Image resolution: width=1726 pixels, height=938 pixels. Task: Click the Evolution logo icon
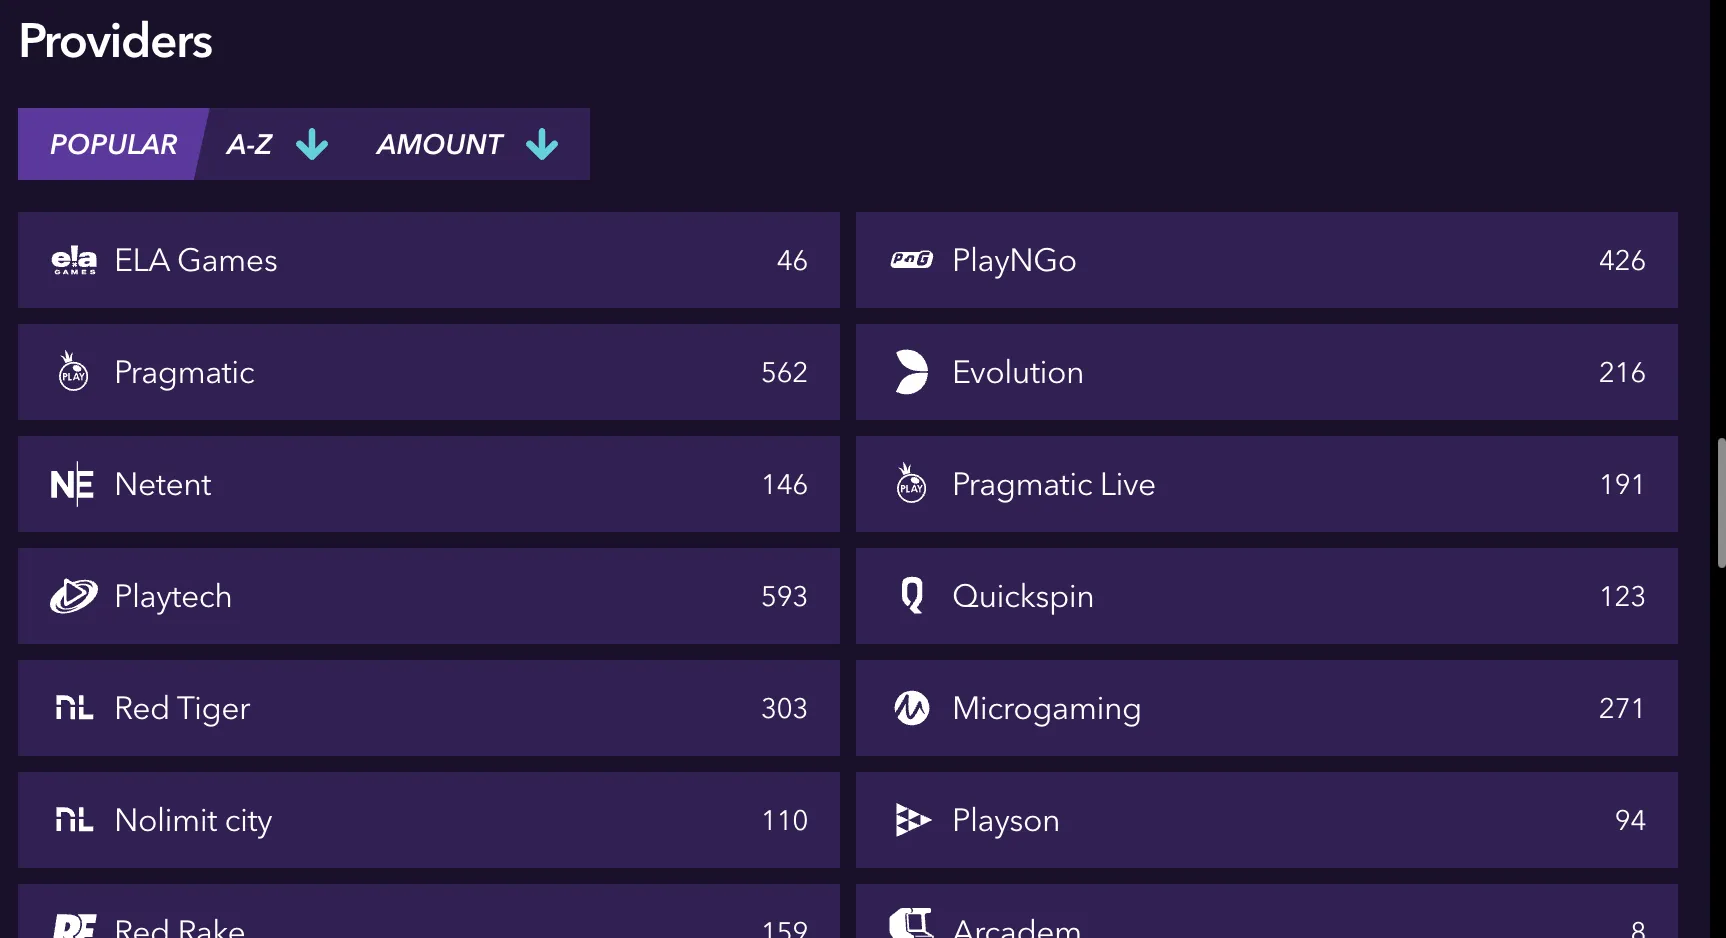point(911,372)
